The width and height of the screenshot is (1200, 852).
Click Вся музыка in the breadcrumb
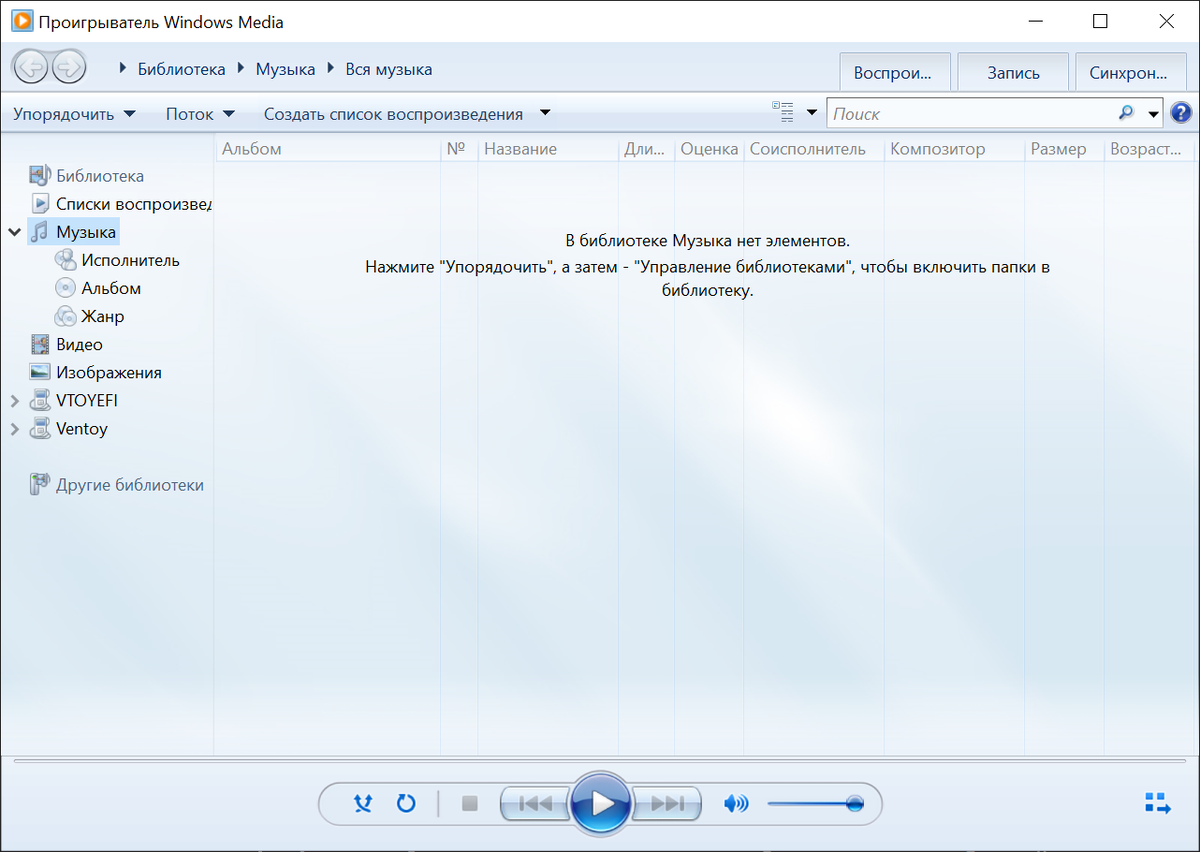coord(389,69)
